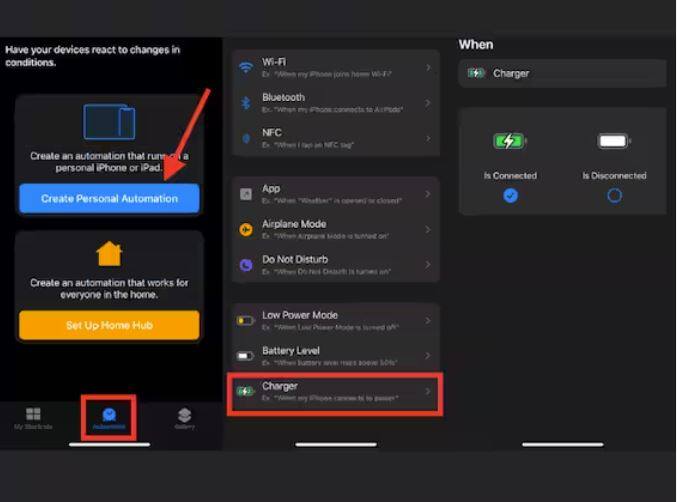Image resolution: width=677 pixels, height=502 pixels.
Task: Click the orange Home icon
Action: [109, 254]
